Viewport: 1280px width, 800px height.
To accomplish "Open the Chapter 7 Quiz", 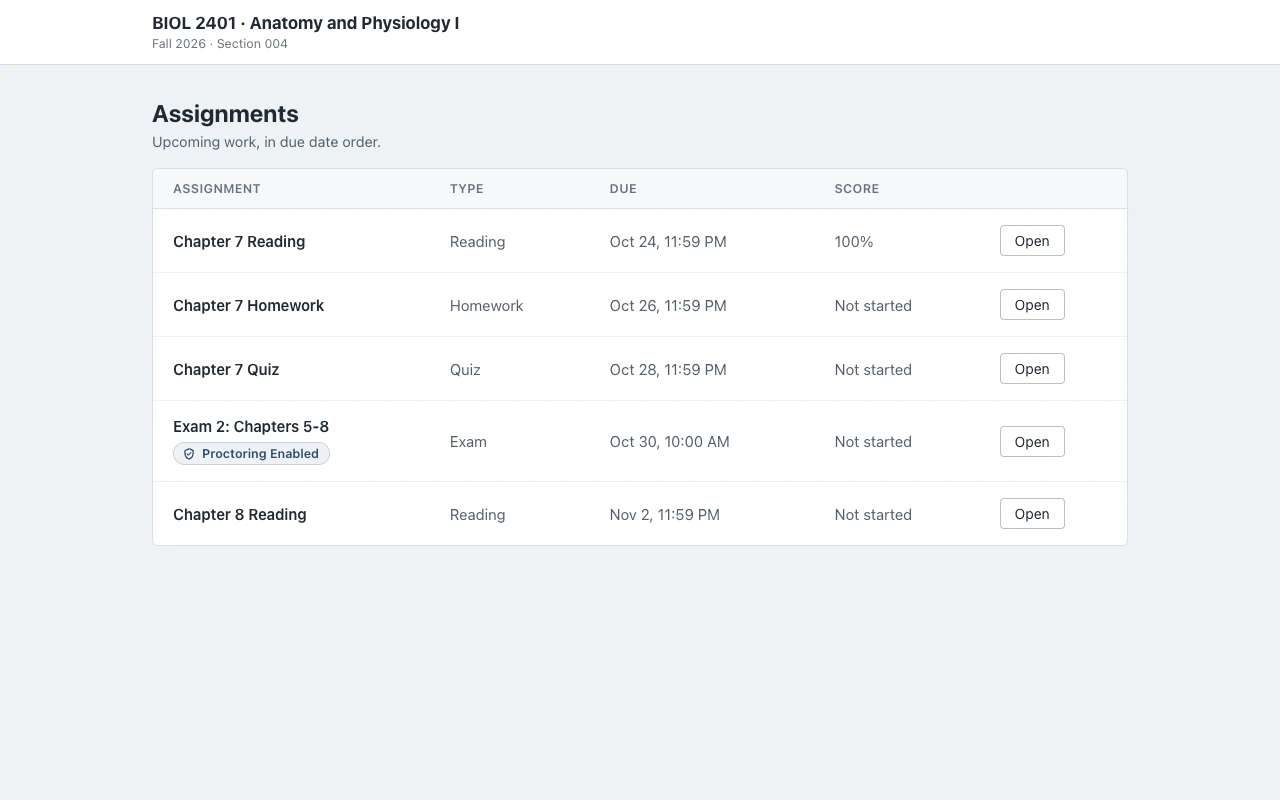I will tap(1032, 369).
